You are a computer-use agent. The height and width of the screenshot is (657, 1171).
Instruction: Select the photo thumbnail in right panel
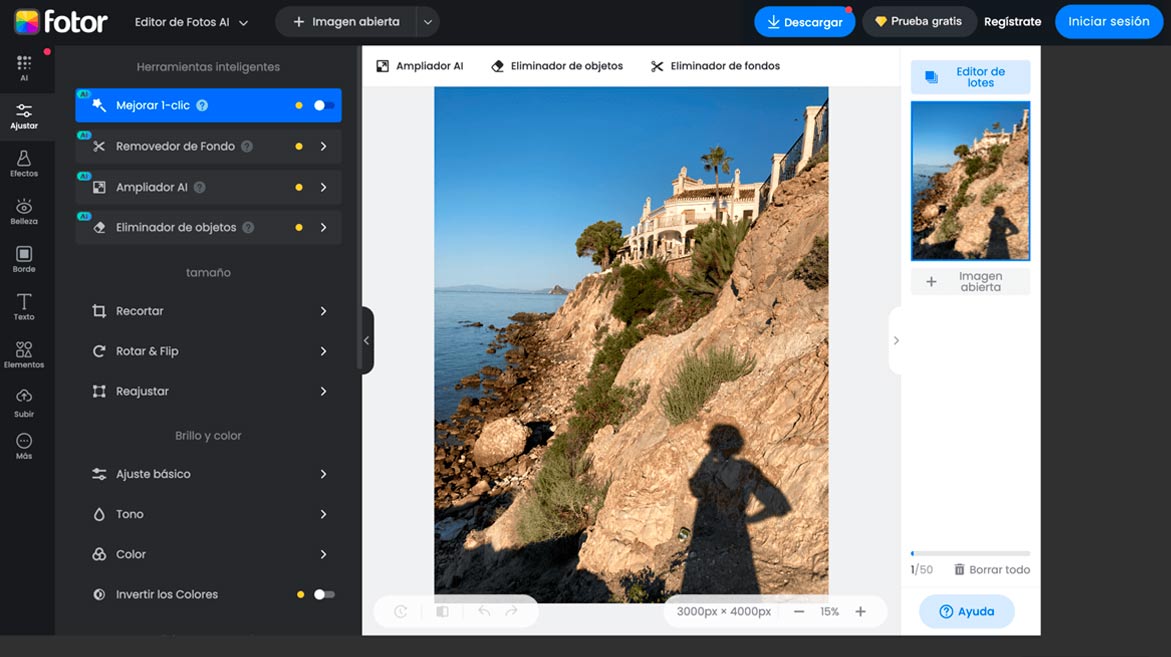coord(970,181)
